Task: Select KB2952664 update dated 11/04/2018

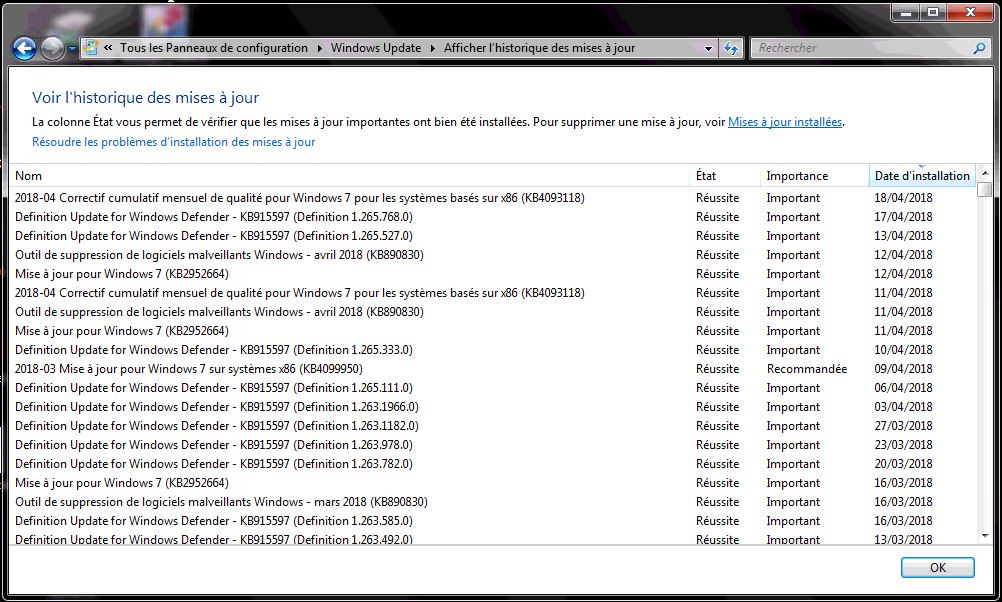Action: pos(492,331)
